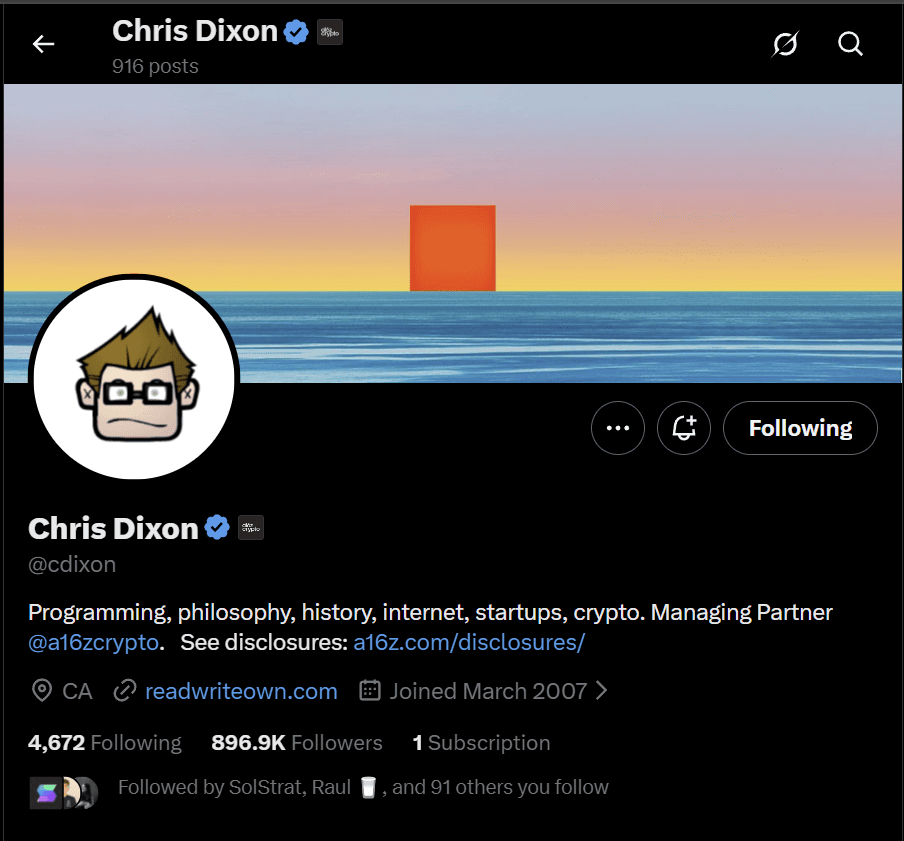Viewport: 904px width, 841px height.
Task: Turn on post notifications bell
Action: click(684, 428)
